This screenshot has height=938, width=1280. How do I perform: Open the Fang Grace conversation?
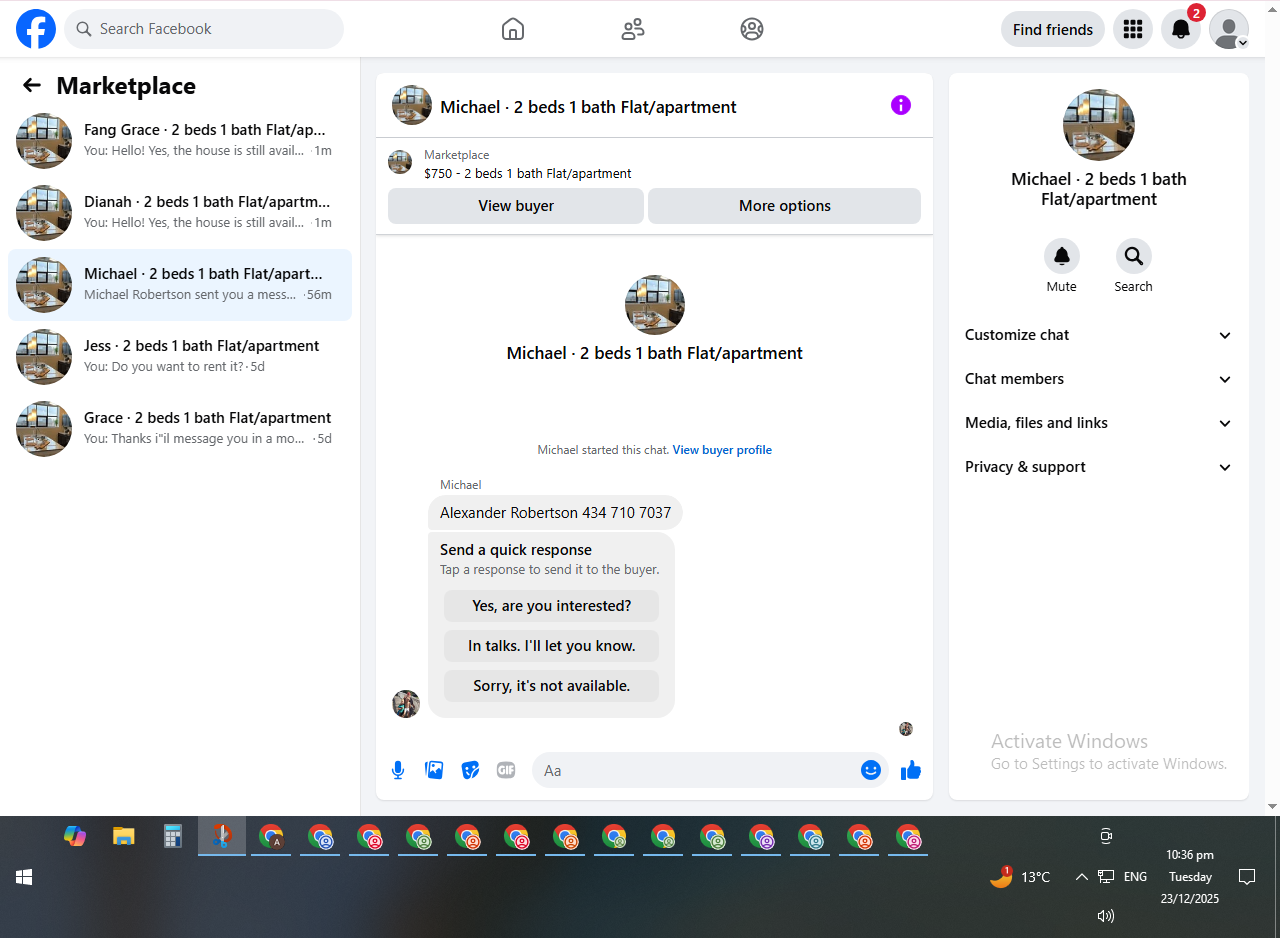tap(180, 141)
